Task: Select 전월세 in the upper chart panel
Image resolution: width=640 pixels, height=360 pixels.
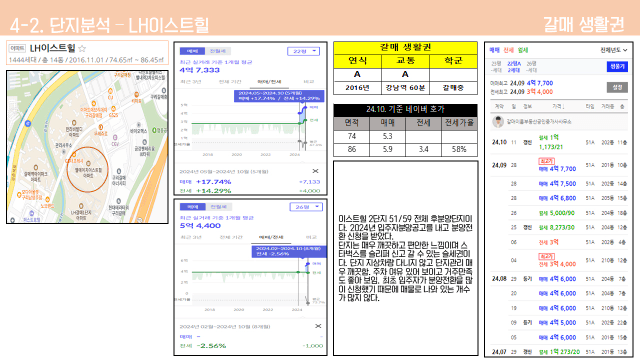Action: [x=218, y=51]
